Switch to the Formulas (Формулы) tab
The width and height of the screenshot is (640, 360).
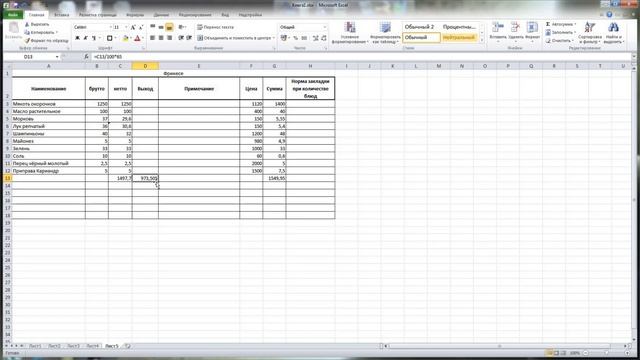click(x=135, y=15)
